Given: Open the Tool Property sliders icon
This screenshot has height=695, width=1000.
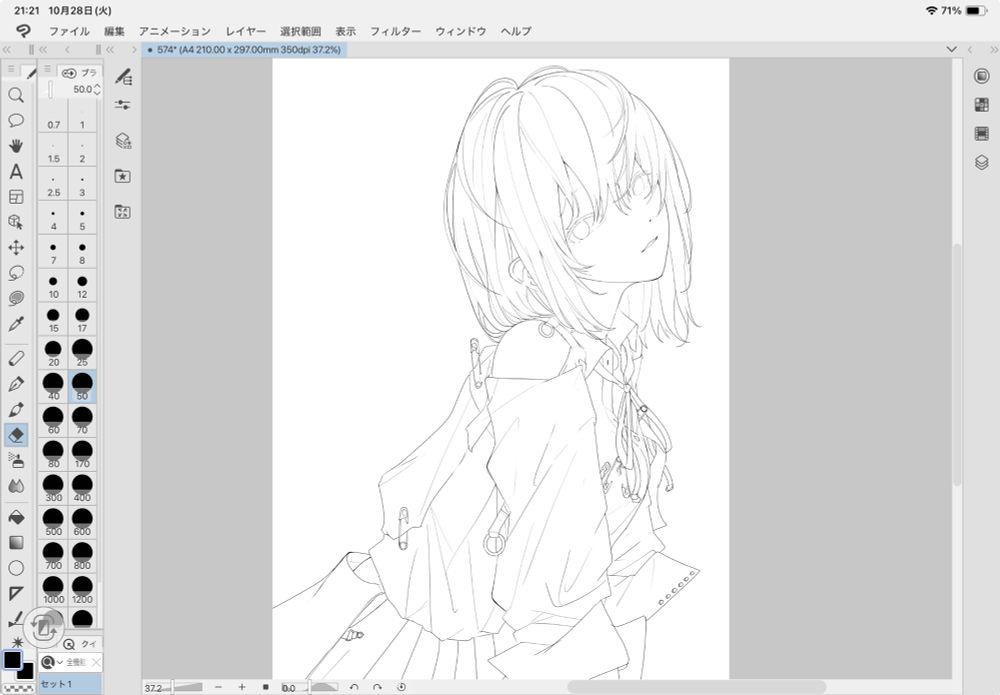Looking at the screenshot, I should coord(123,105).
